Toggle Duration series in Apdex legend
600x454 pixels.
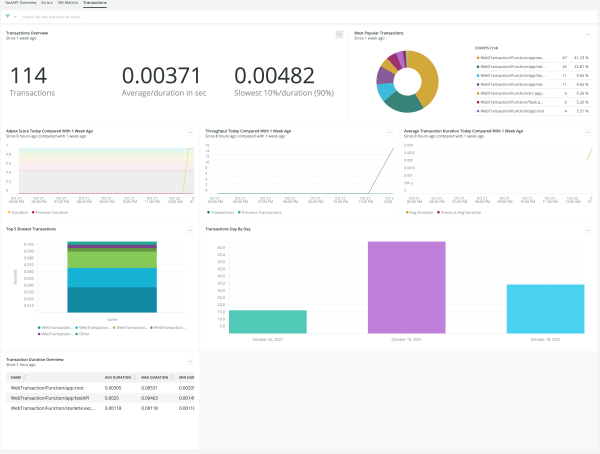[x=18, y=212]
